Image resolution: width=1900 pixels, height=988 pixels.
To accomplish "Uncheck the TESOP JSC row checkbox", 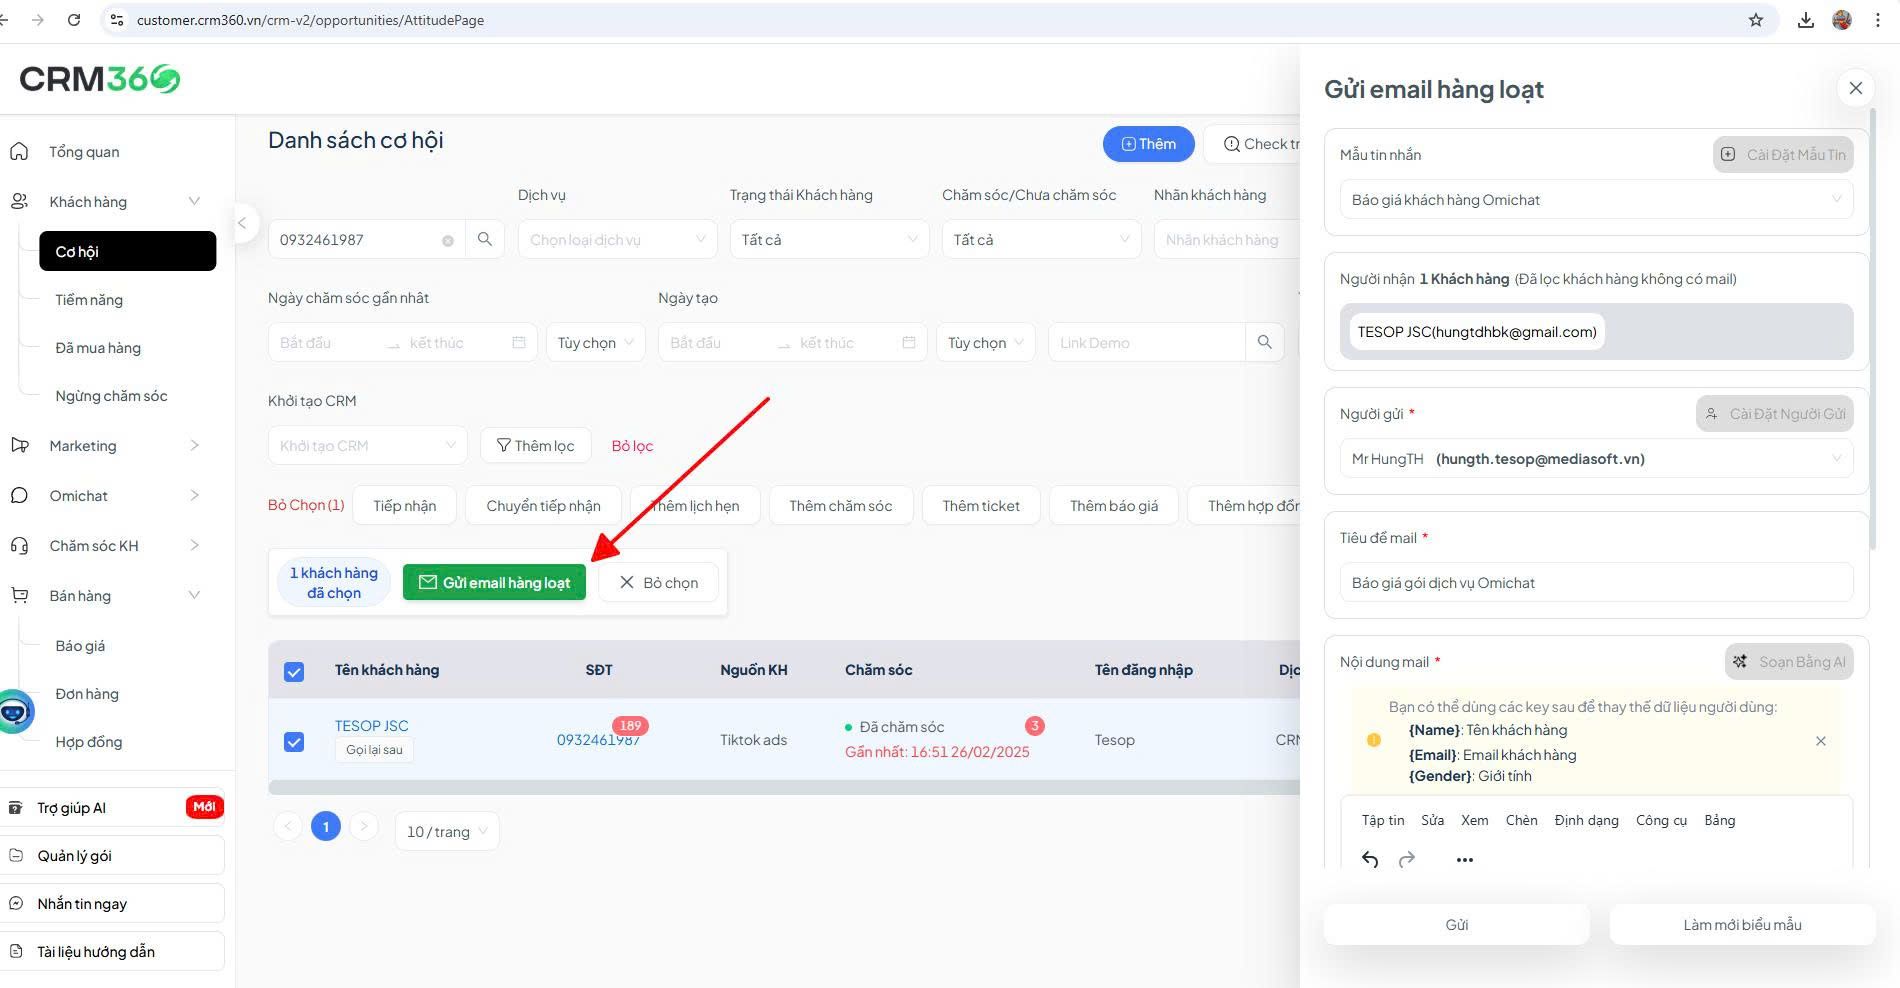I will click(294, 742).
